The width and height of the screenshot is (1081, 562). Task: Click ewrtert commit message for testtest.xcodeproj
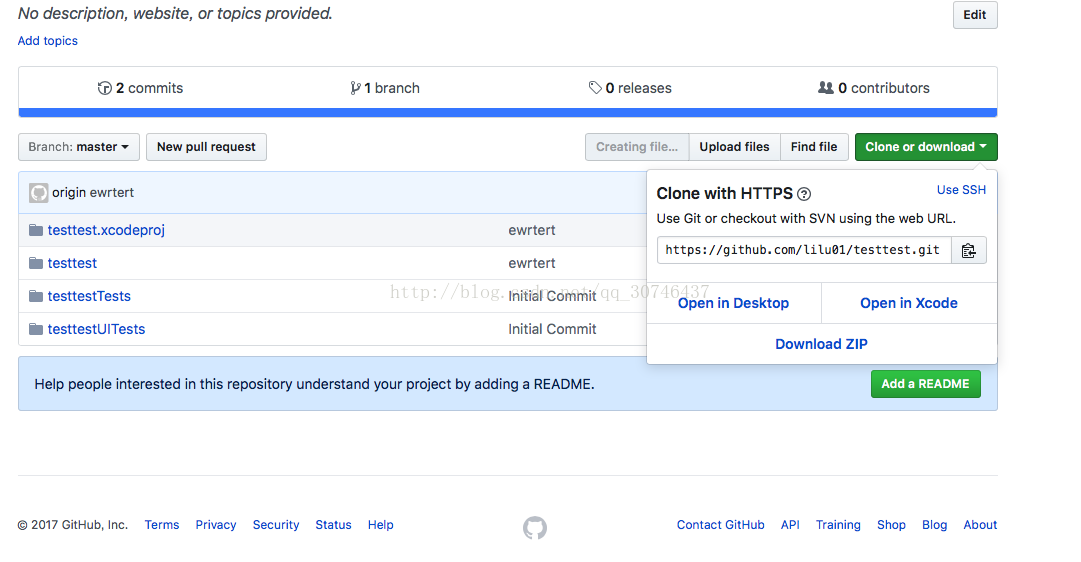click(x=532, y=230)
